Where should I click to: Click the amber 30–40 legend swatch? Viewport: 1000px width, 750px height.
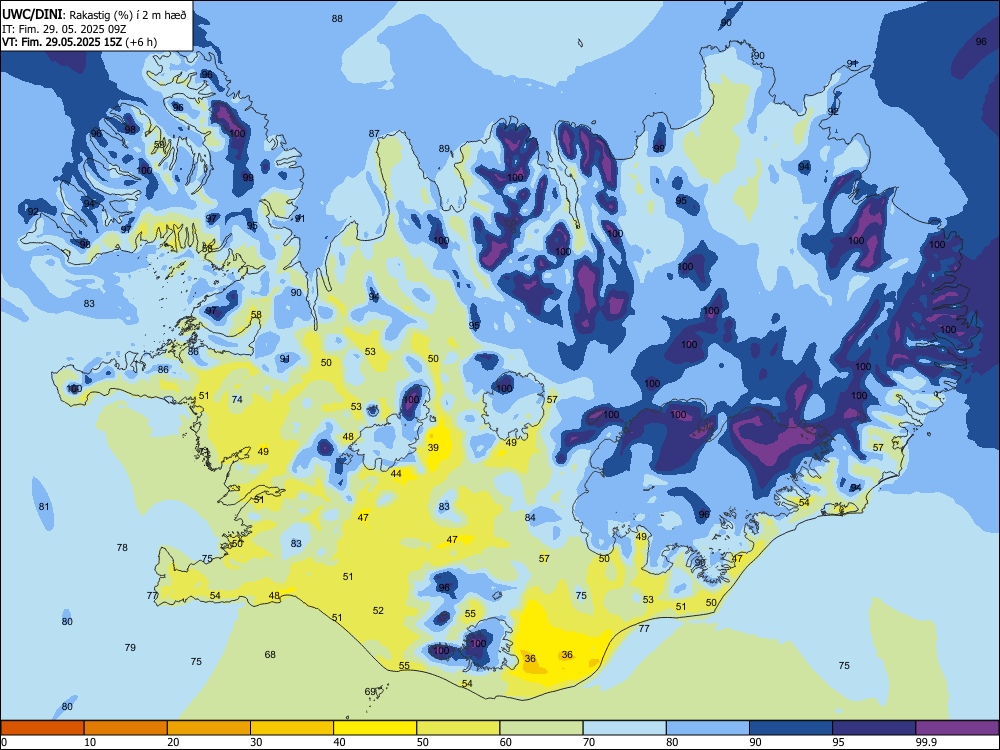pos(292,728)
